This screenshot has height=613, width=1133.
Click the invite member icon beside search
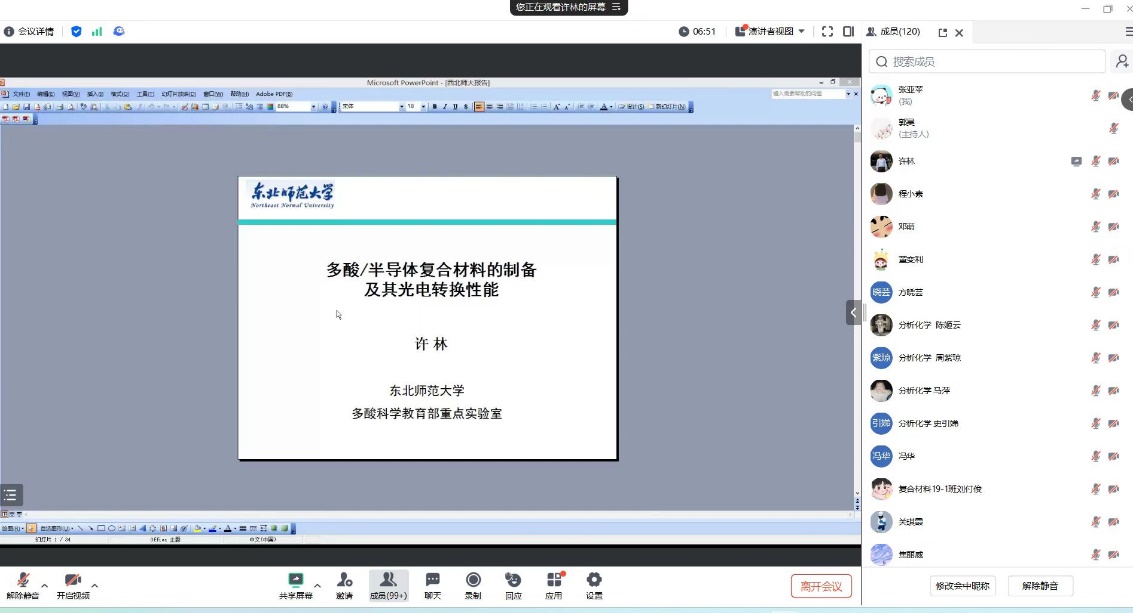point(1122,62)
